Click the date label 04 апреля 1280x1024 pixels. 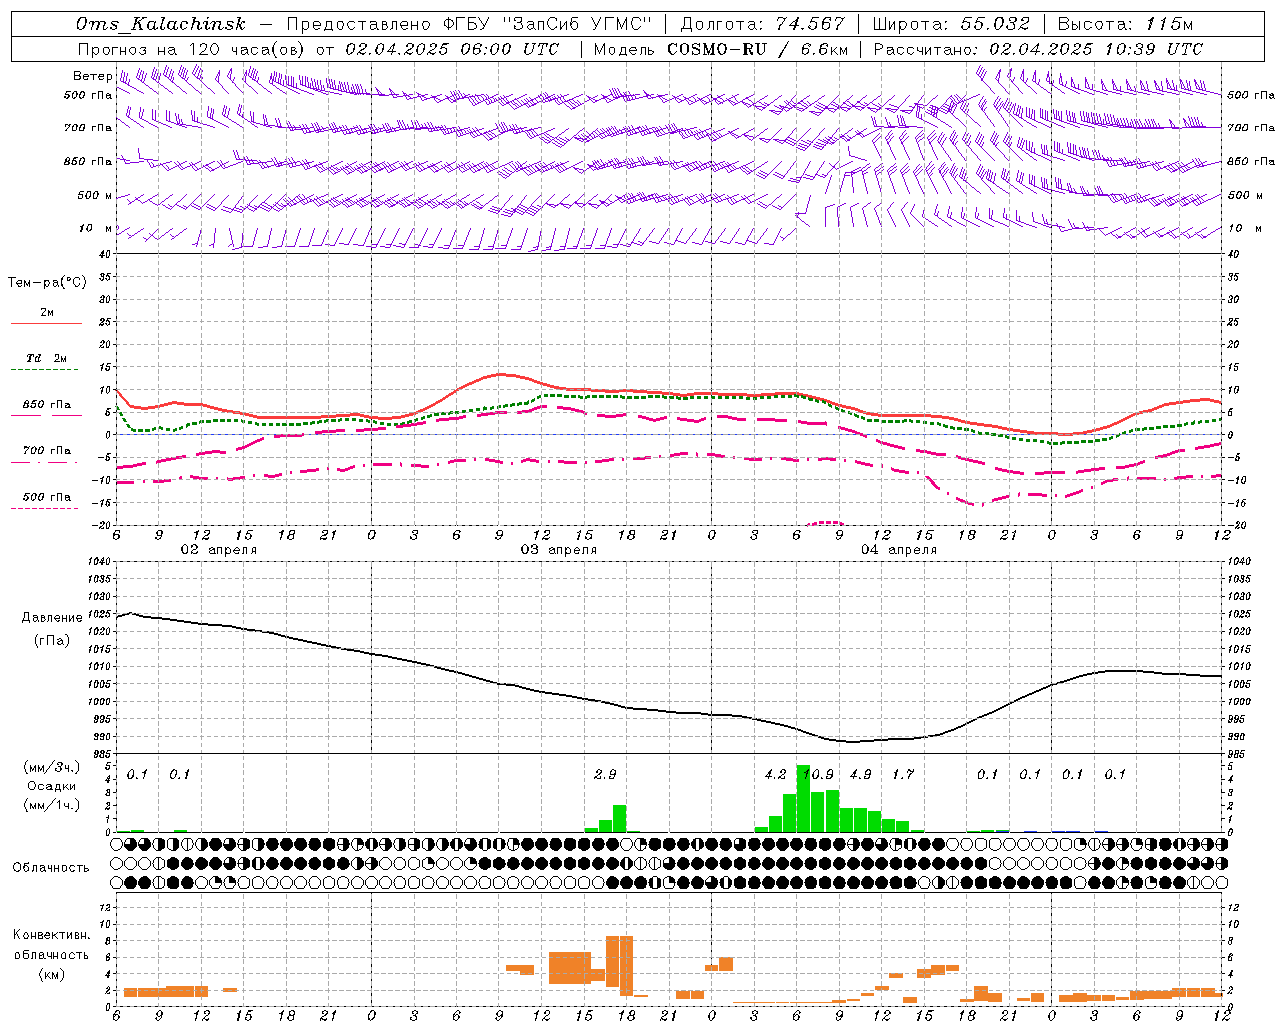point(898,550)
